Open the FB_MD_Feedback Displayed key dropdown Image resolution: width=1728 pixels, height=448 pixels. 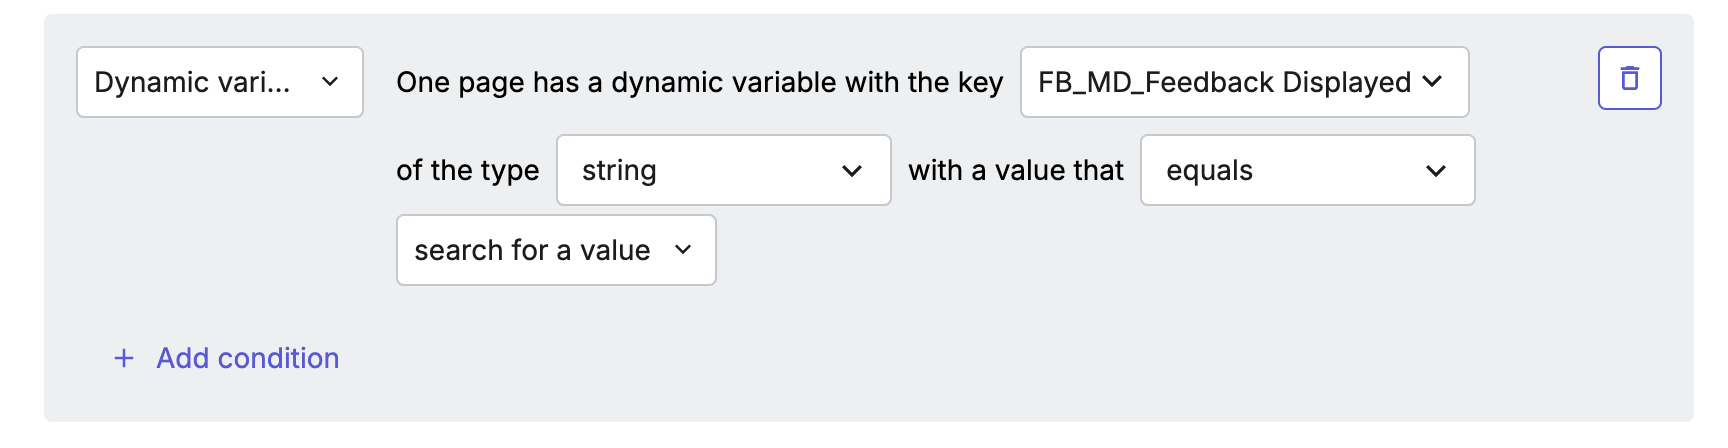tap(1245, 82)
